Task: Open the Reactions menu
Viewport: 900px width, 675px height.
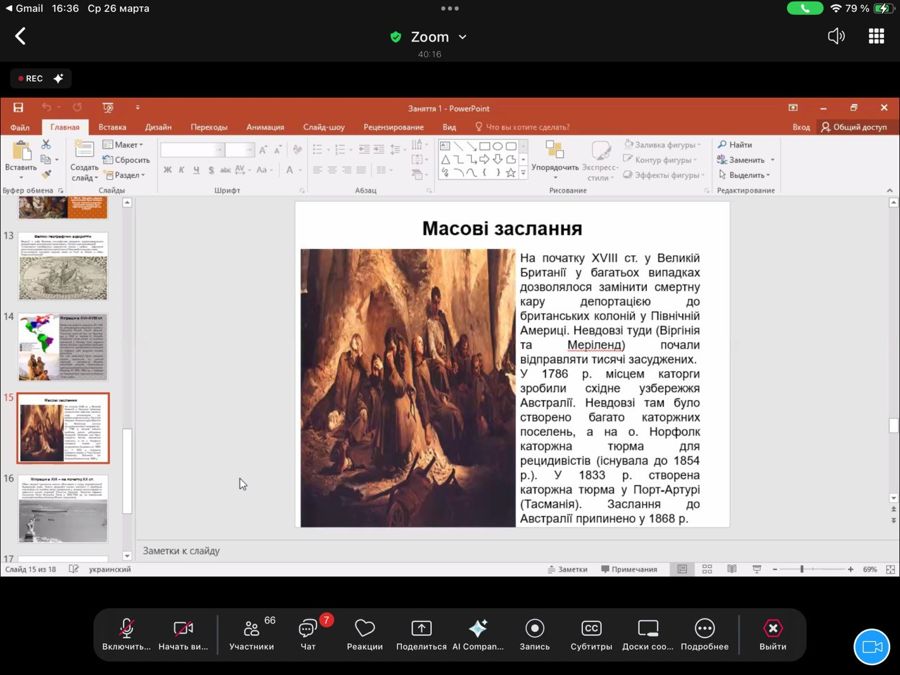Action: [364, 634]
